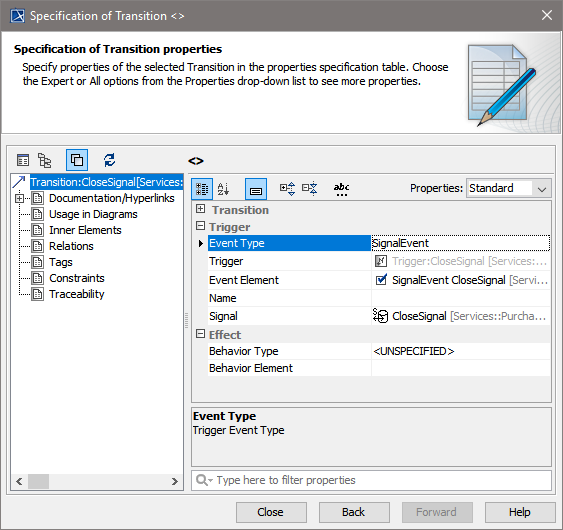The height and width of the screenshot is (530, 563).
Task: Click the specification table view icon
Action: (x=23, y=160)
